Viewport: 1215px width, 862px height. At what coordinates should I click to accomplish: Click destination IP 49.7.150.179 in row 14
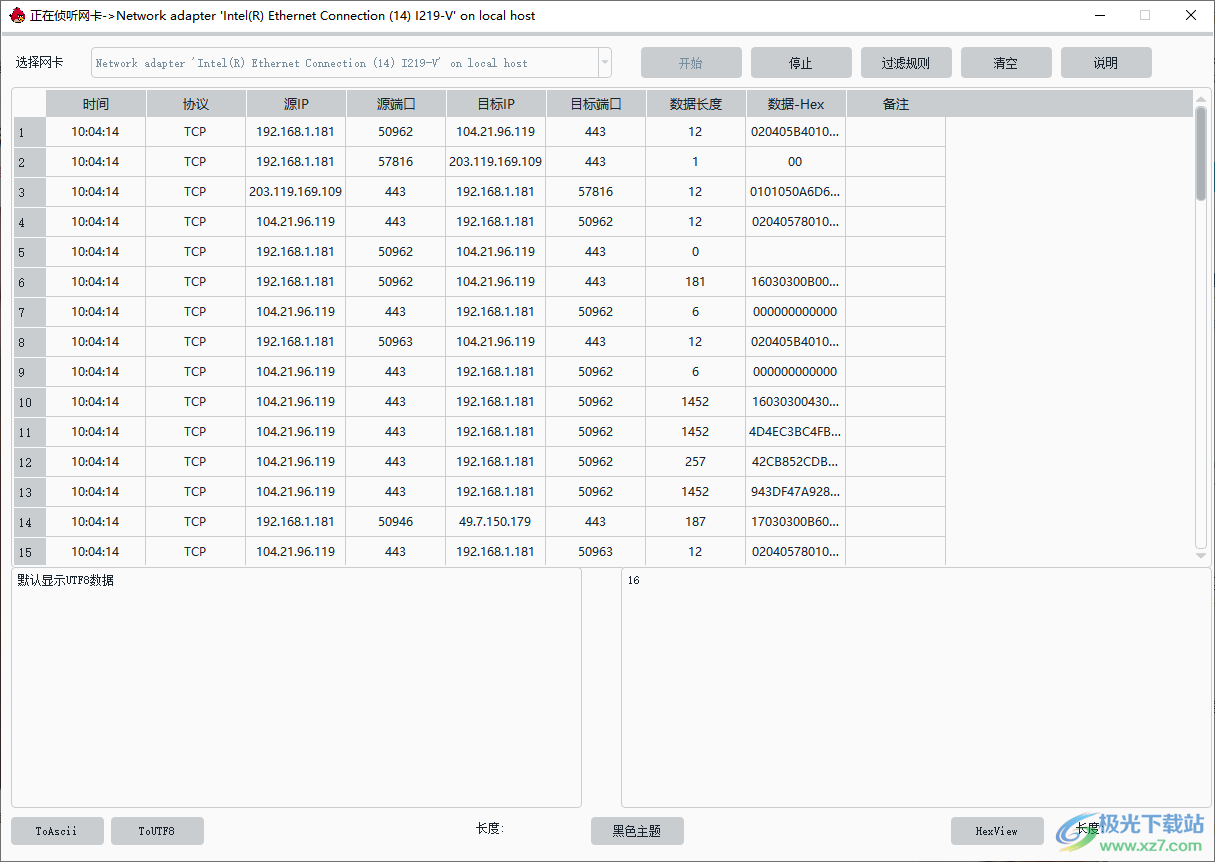point(496,522)
